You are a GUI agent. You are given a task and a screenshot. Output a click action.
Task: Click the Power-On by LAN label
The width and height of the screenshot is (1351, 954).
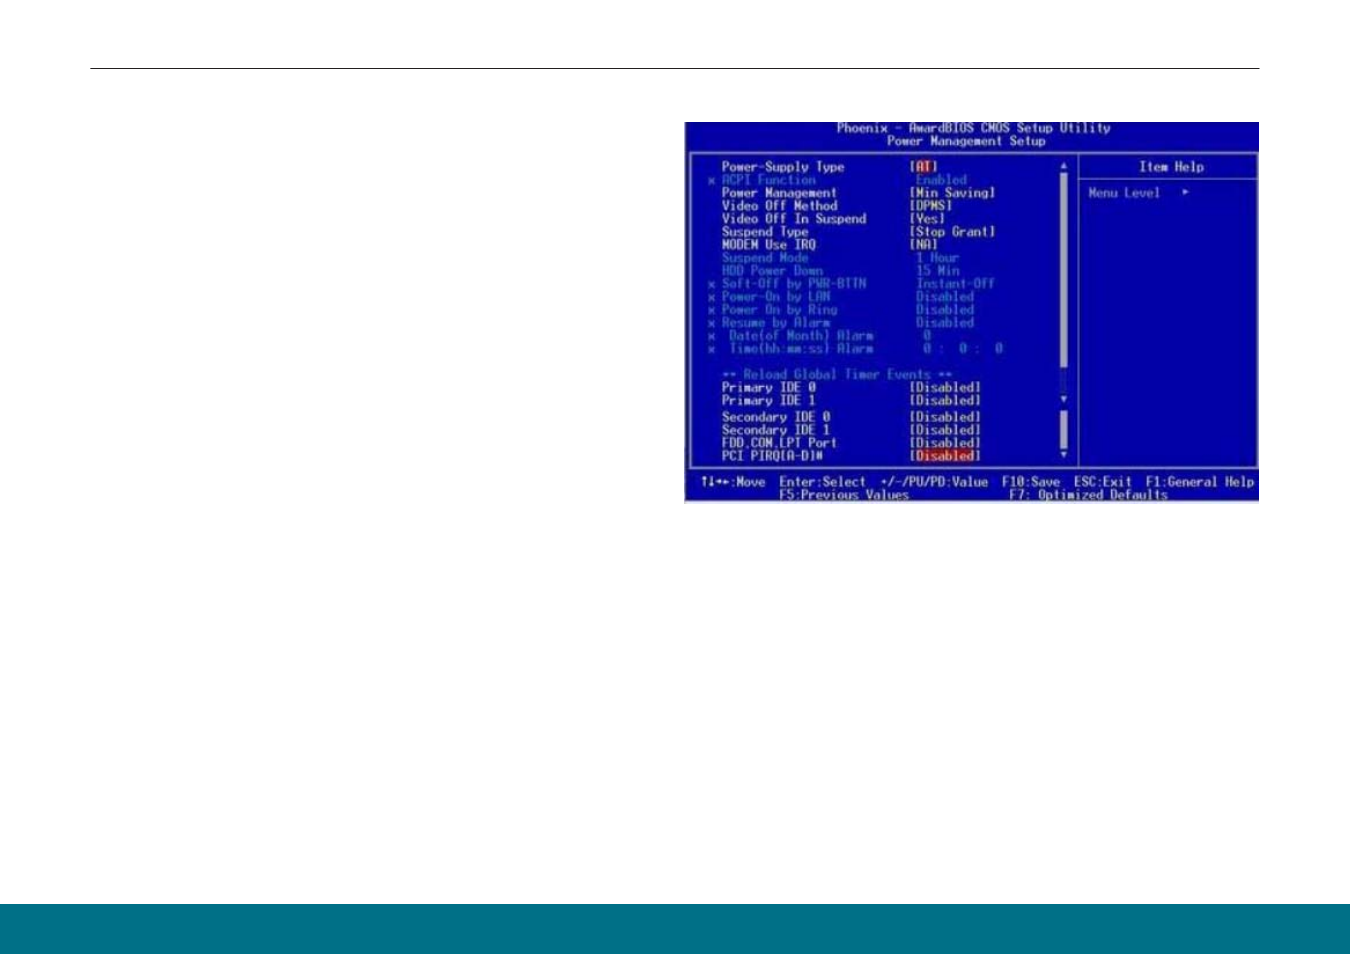pyautogui.click(x=776, y=297)
